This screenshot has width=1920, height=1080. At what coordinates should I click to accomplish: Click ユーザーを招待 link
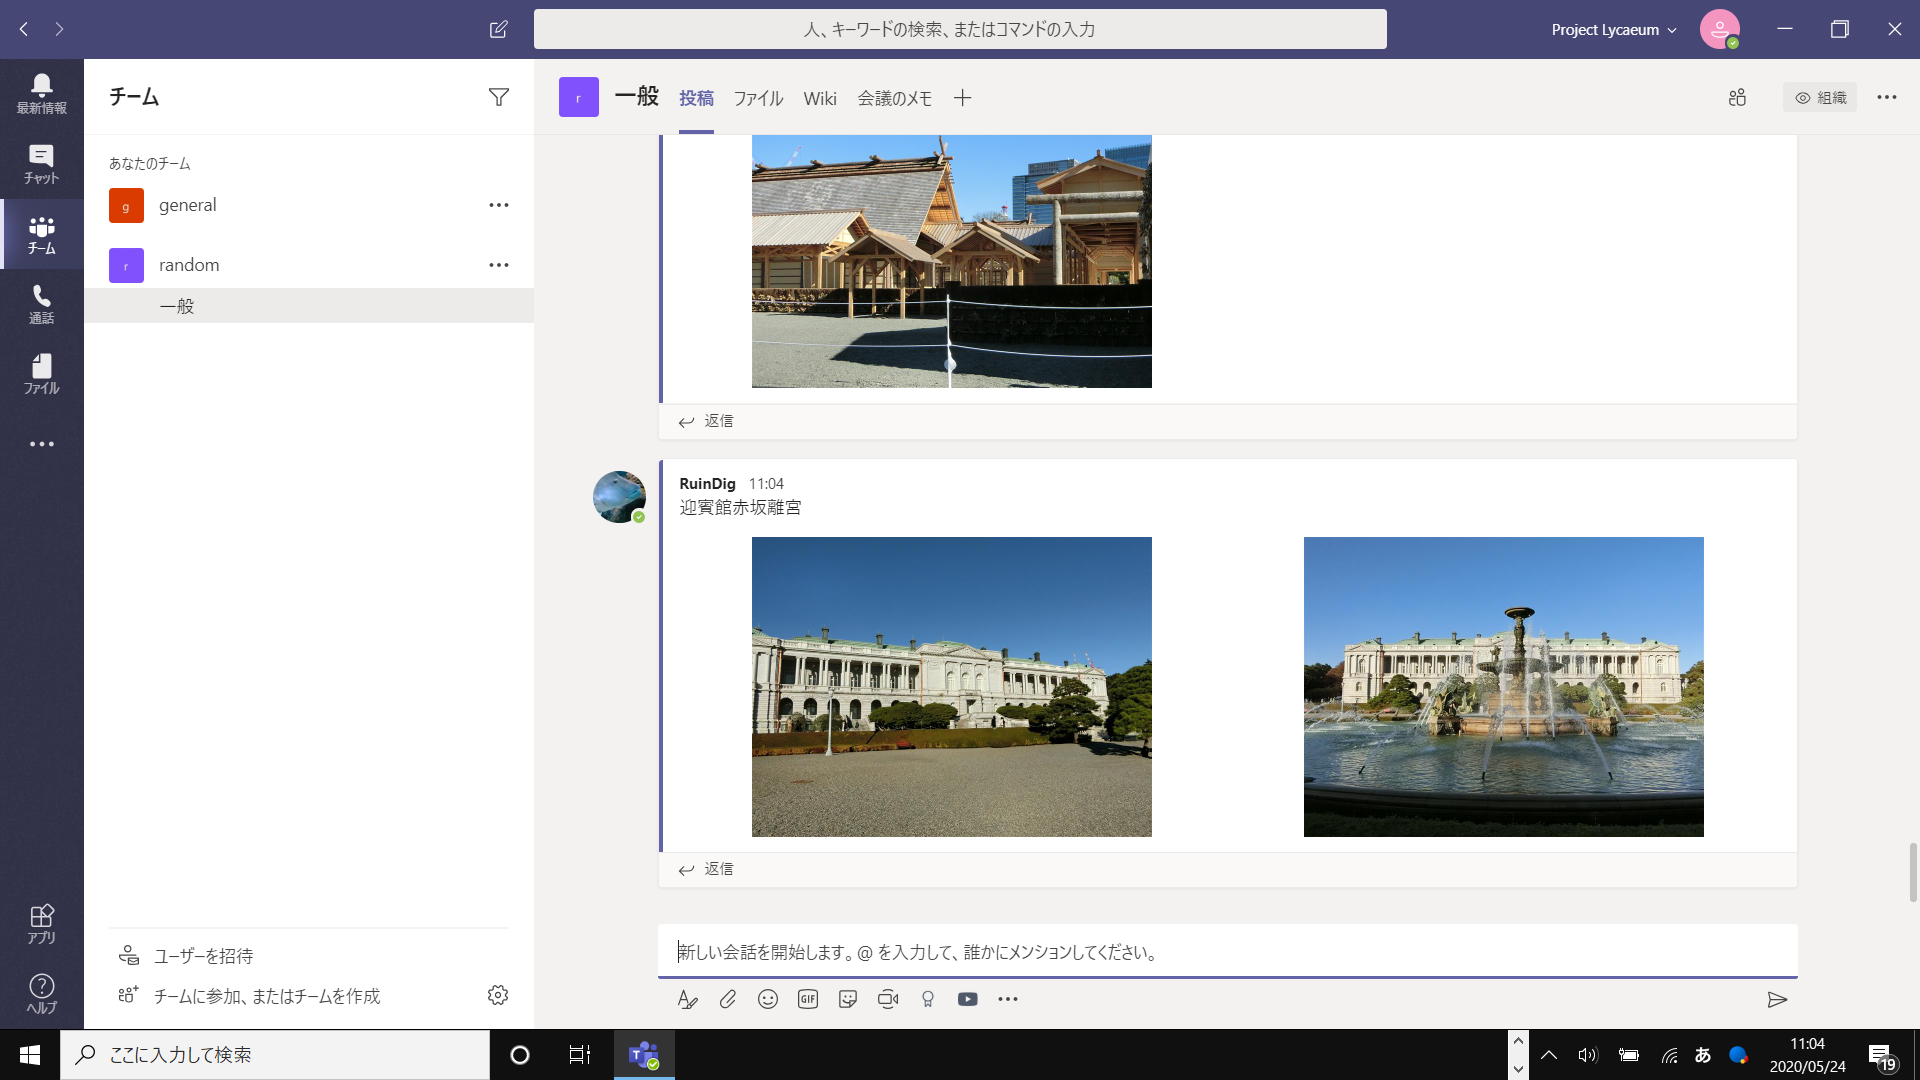tap(203, 956)
